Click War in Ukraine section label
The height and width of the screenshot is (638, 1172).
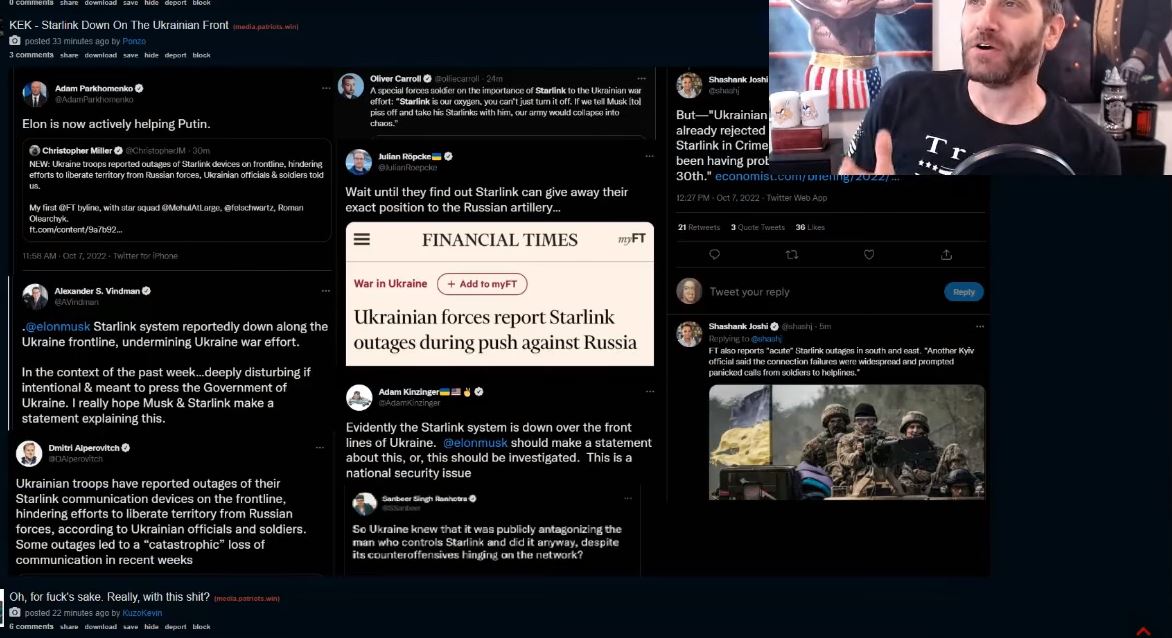(x=390, y=284)
